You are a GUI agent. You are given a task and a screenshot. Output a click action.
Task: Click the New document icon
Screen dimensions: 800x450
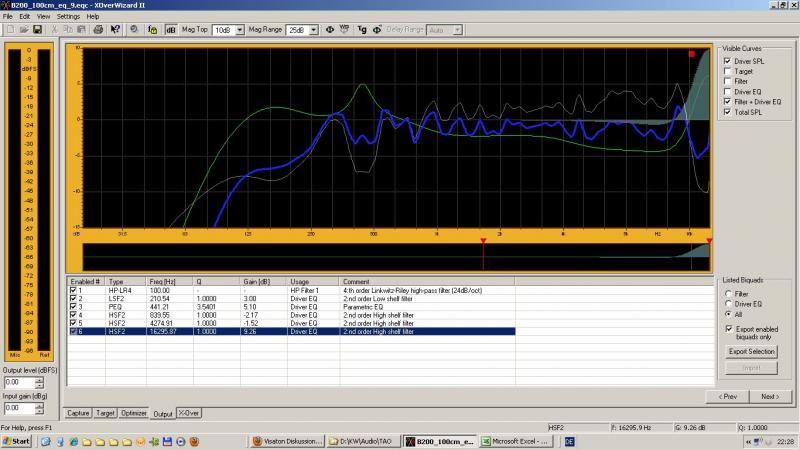pos(9,30)
